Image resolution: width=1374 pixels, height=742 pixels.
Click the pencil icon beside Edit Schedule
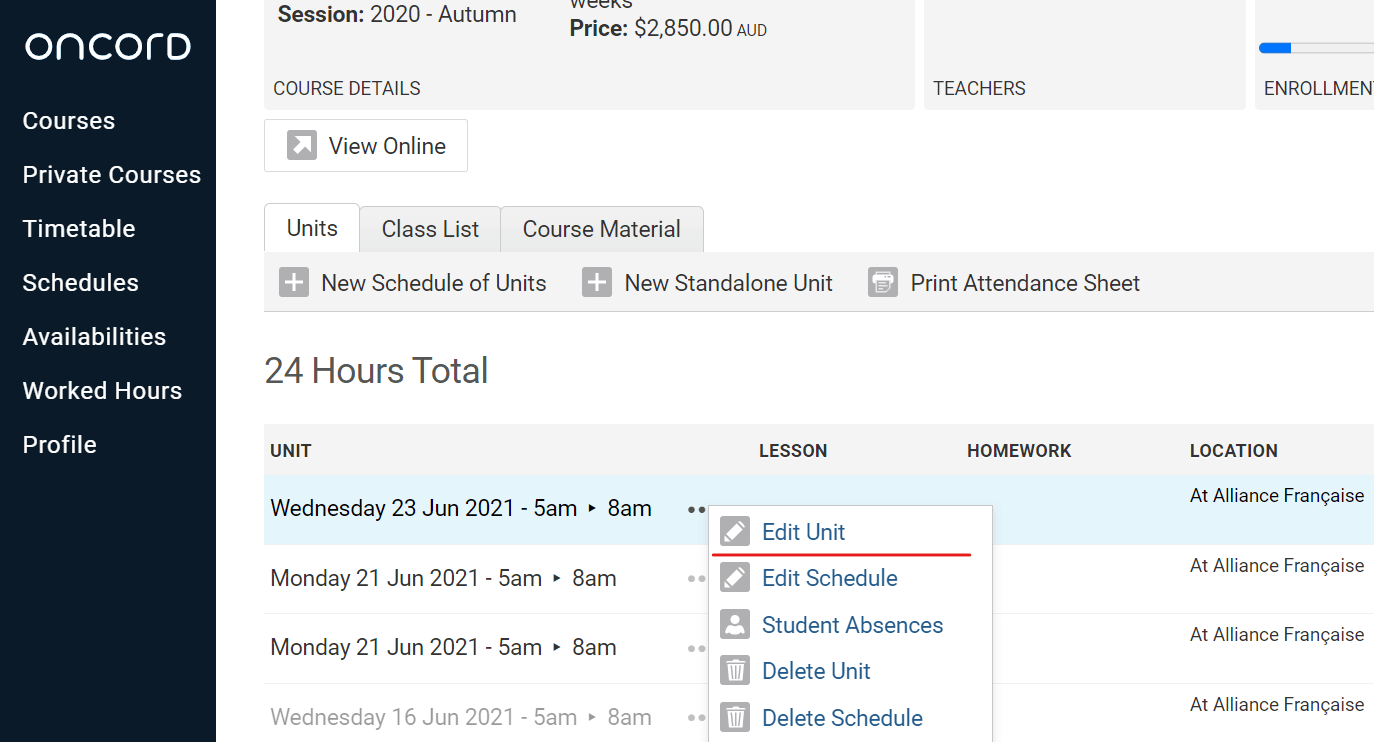click(x=735, y=578)
